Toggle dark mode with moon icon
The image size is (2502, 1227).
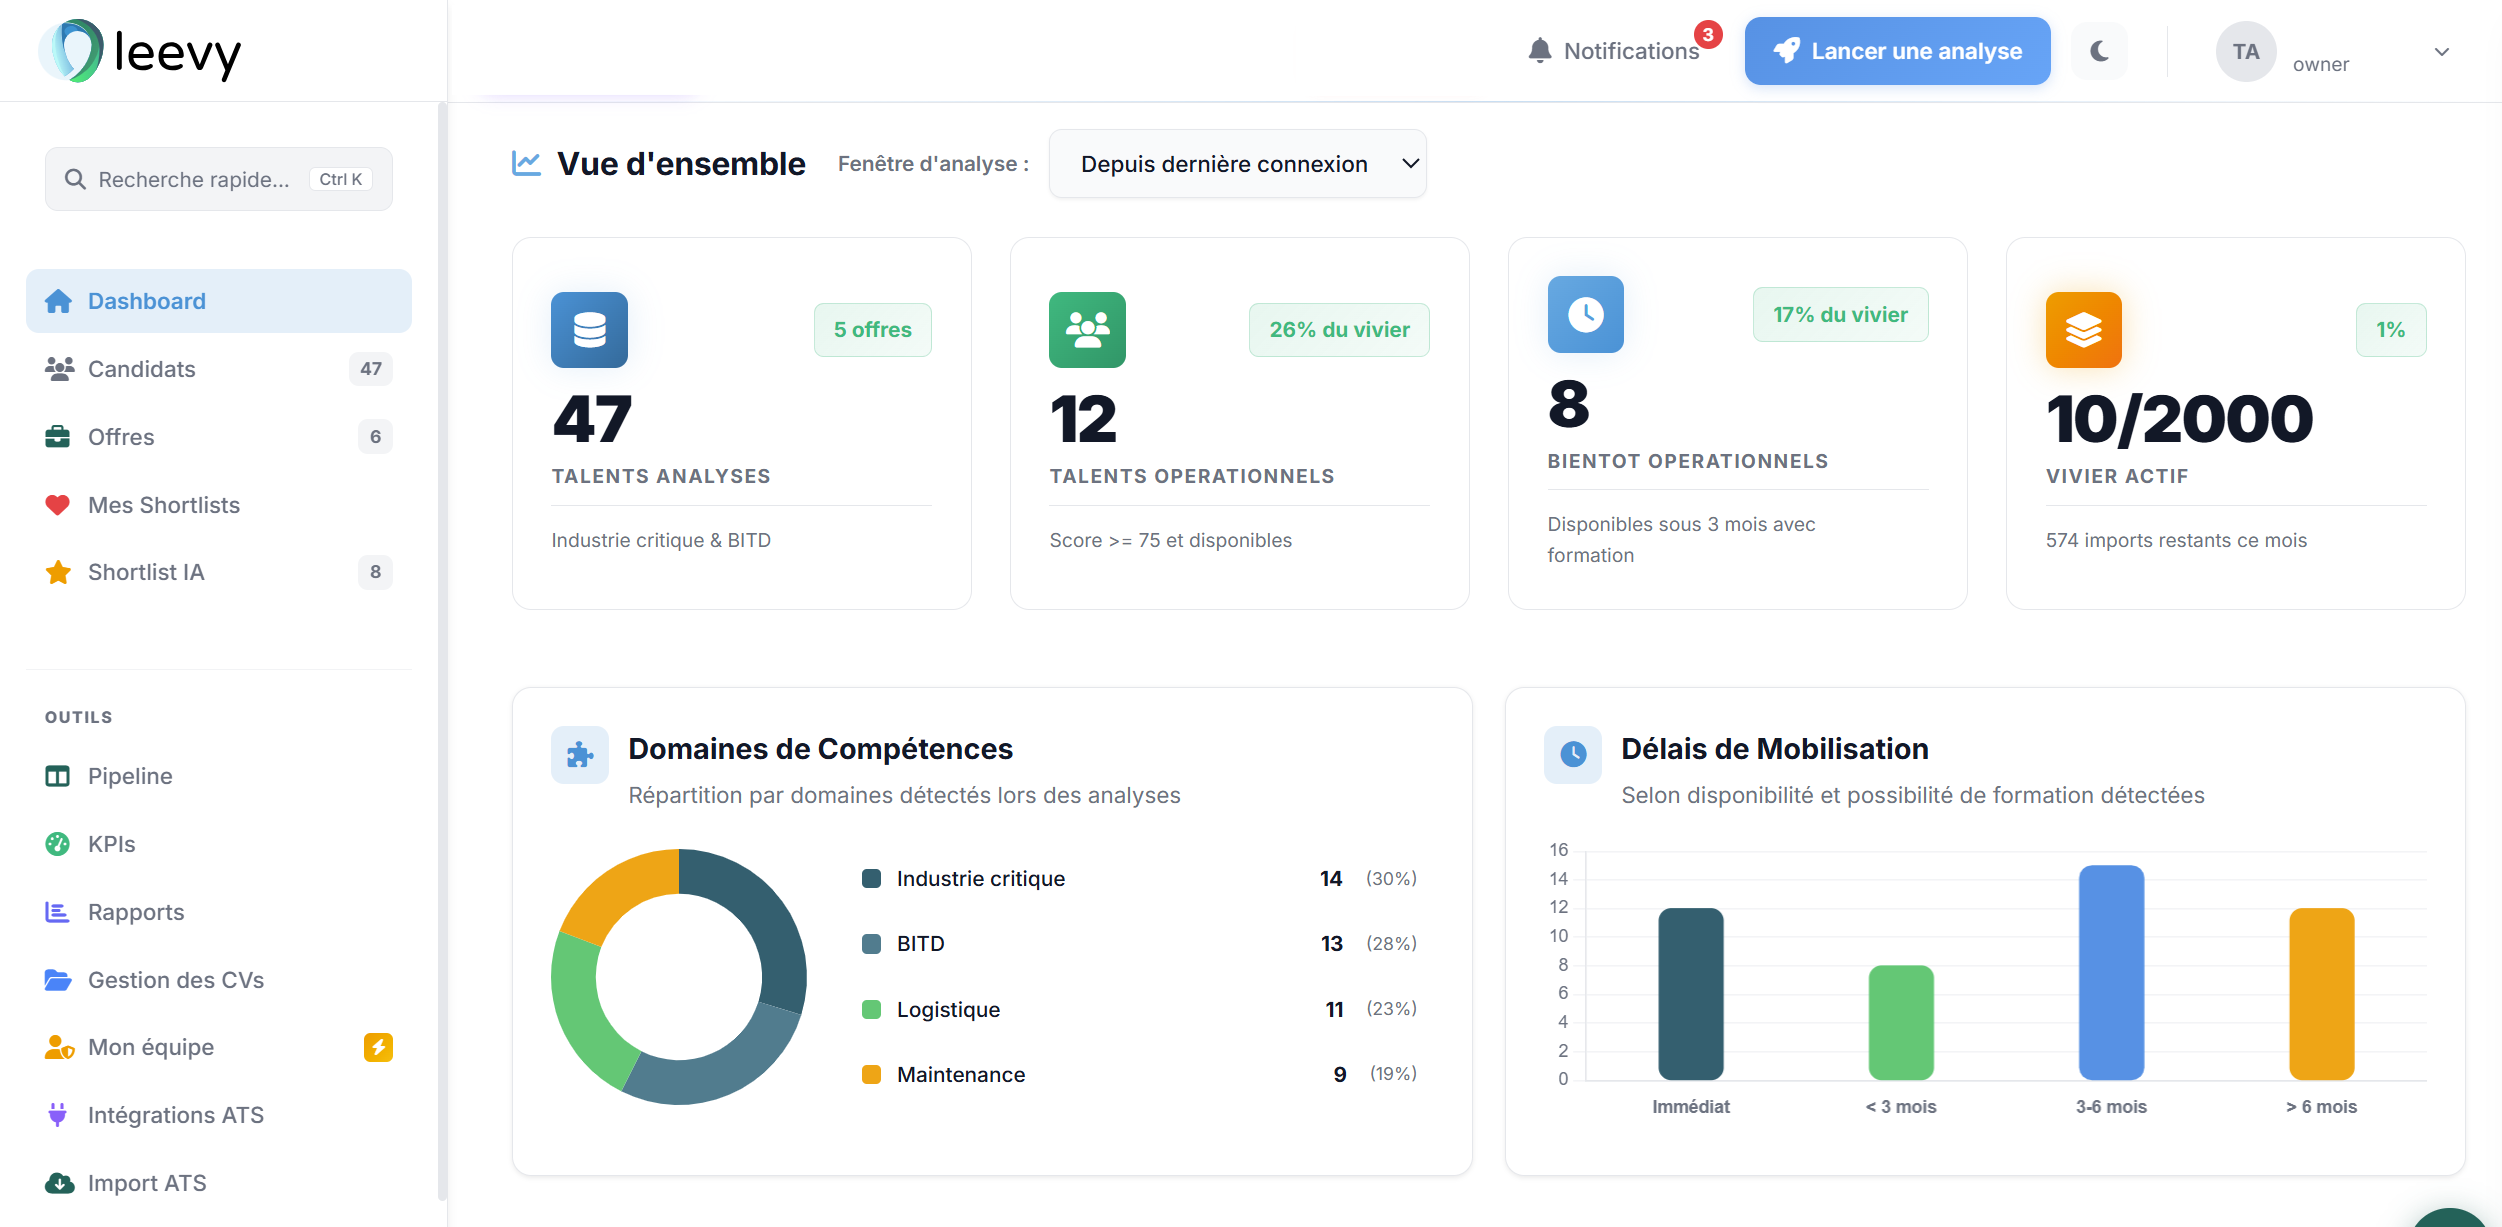tap(2099, 51)
